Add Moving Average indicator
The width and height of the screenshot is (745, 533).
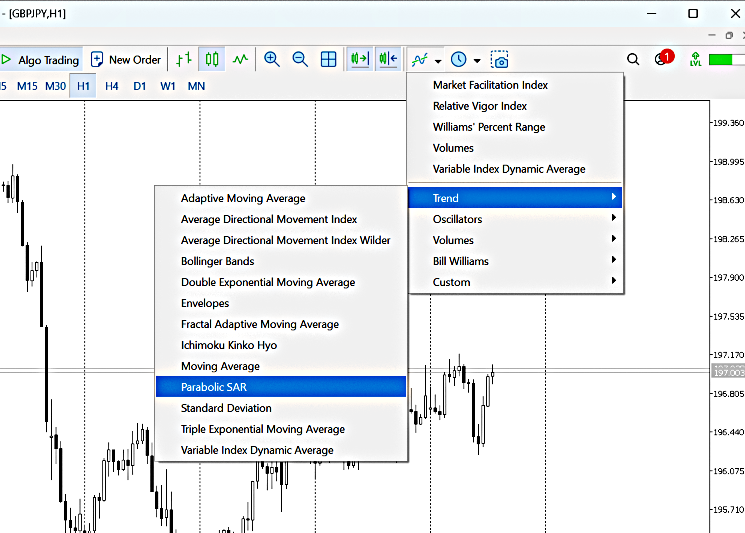click(x=281, y=366)
